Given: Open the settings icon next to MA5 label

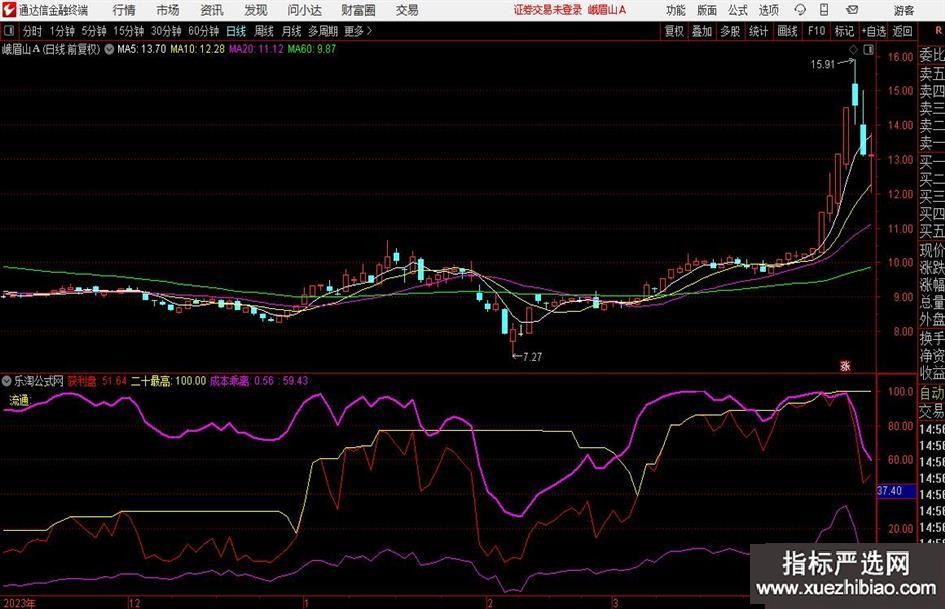Looking at the screenshot, I should coord(109,48).
